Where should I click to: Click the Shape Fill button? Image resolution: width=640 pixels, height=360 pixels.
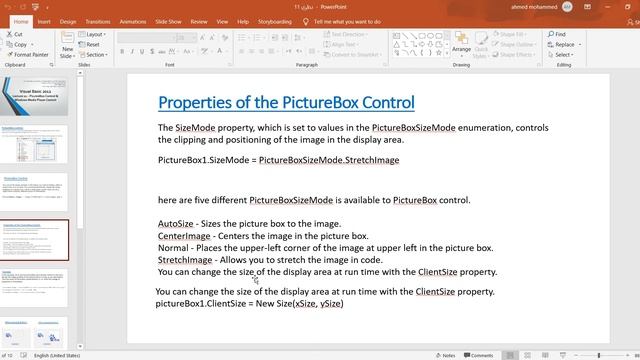(x=509, y=34)
